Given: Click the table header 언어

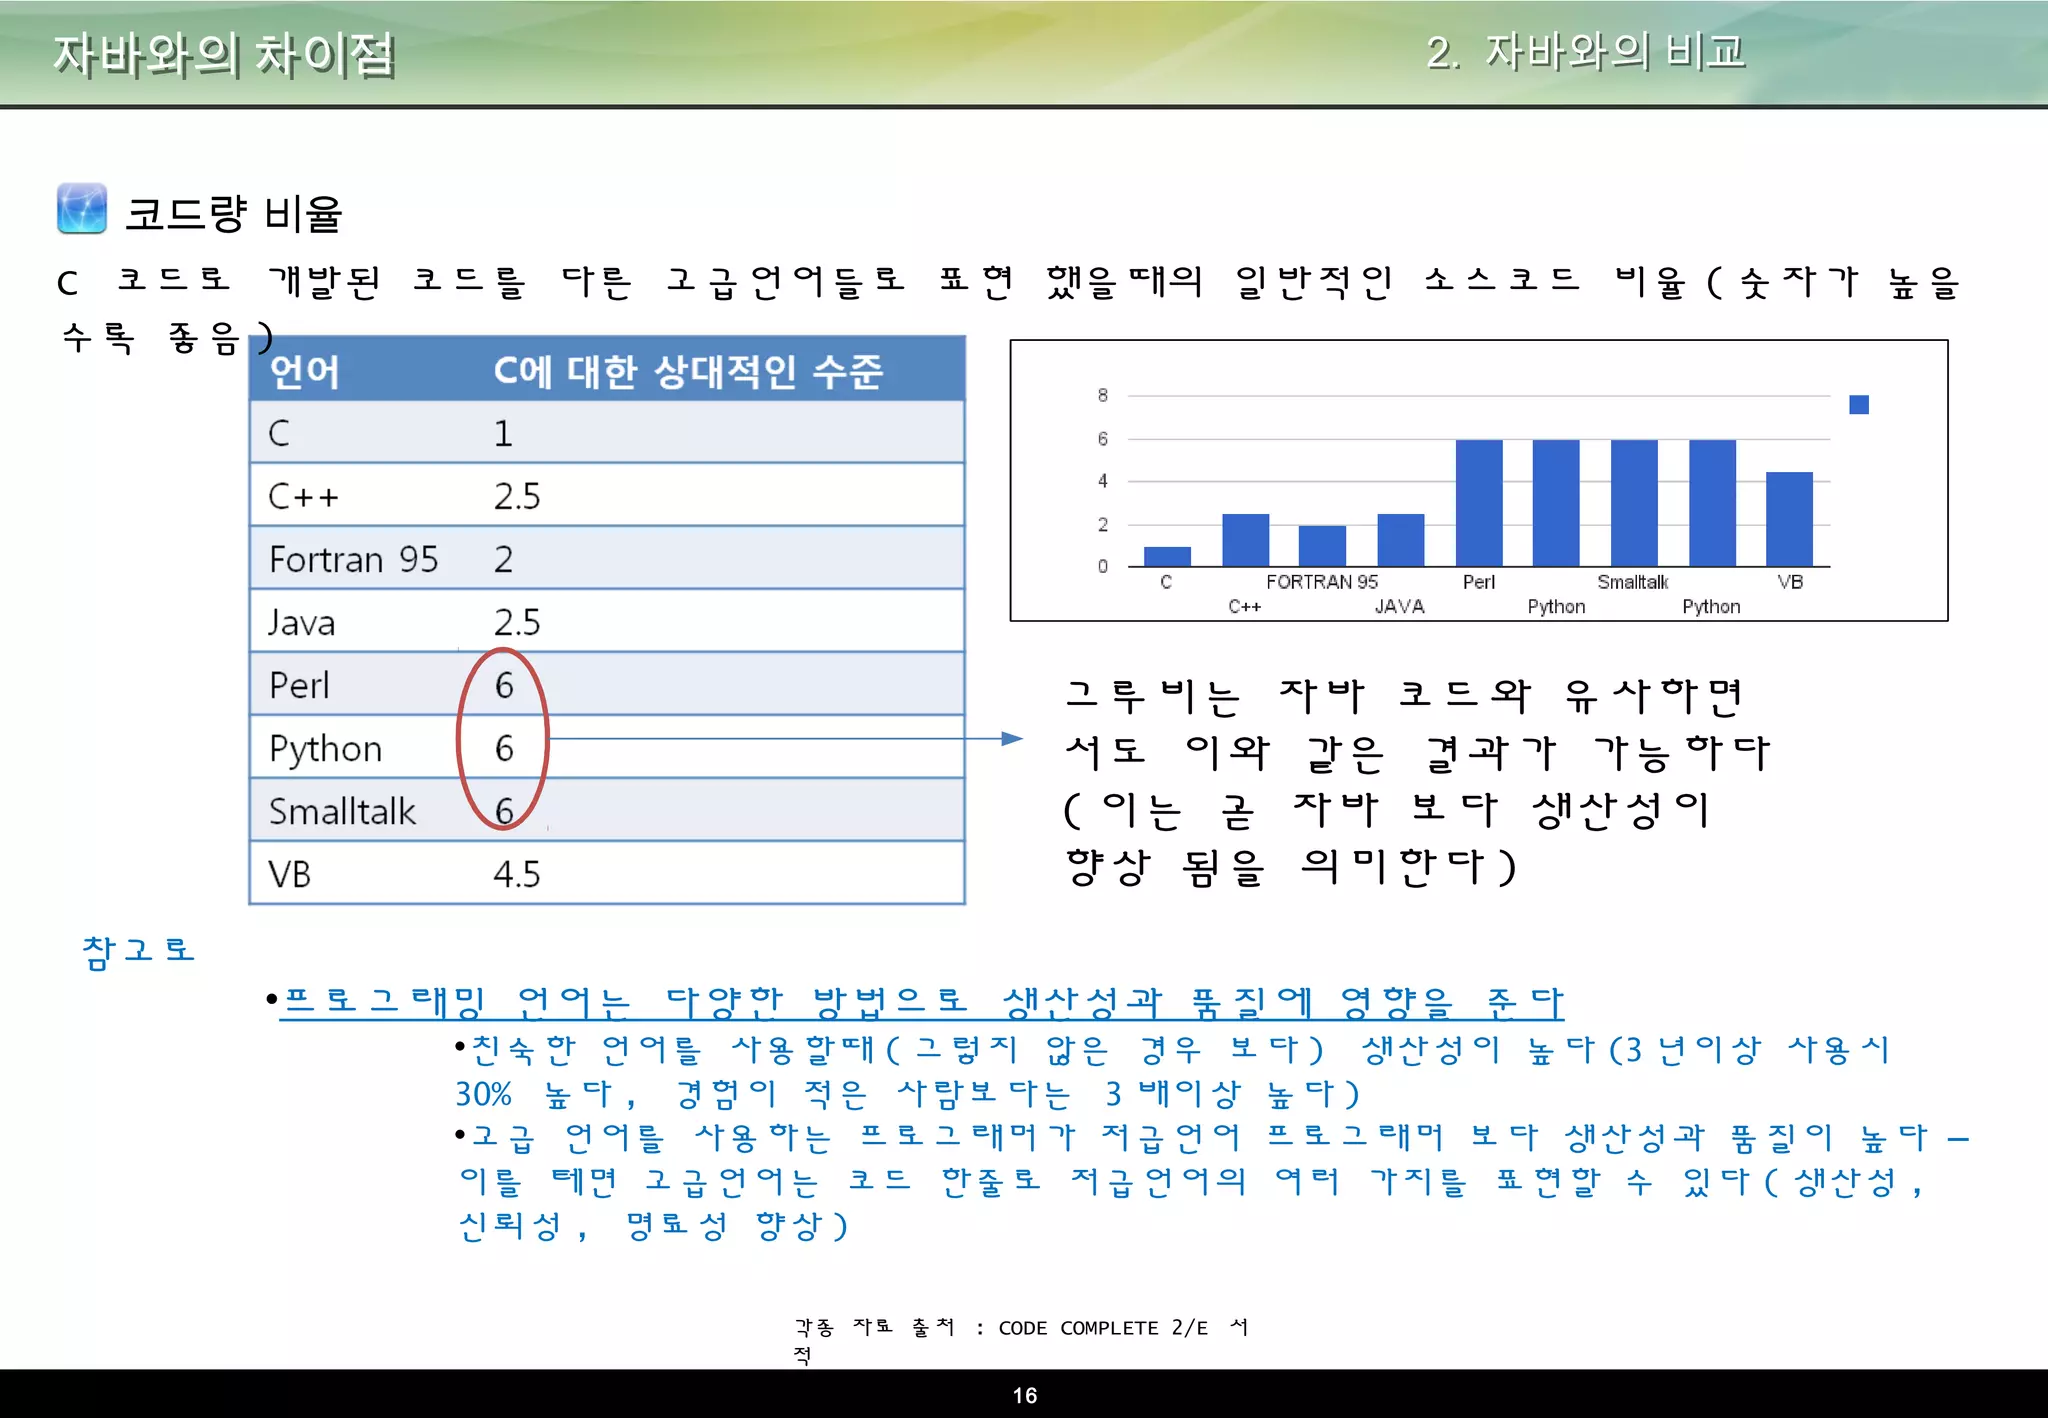Looking at the screenshot, I should tap(305, 371).
